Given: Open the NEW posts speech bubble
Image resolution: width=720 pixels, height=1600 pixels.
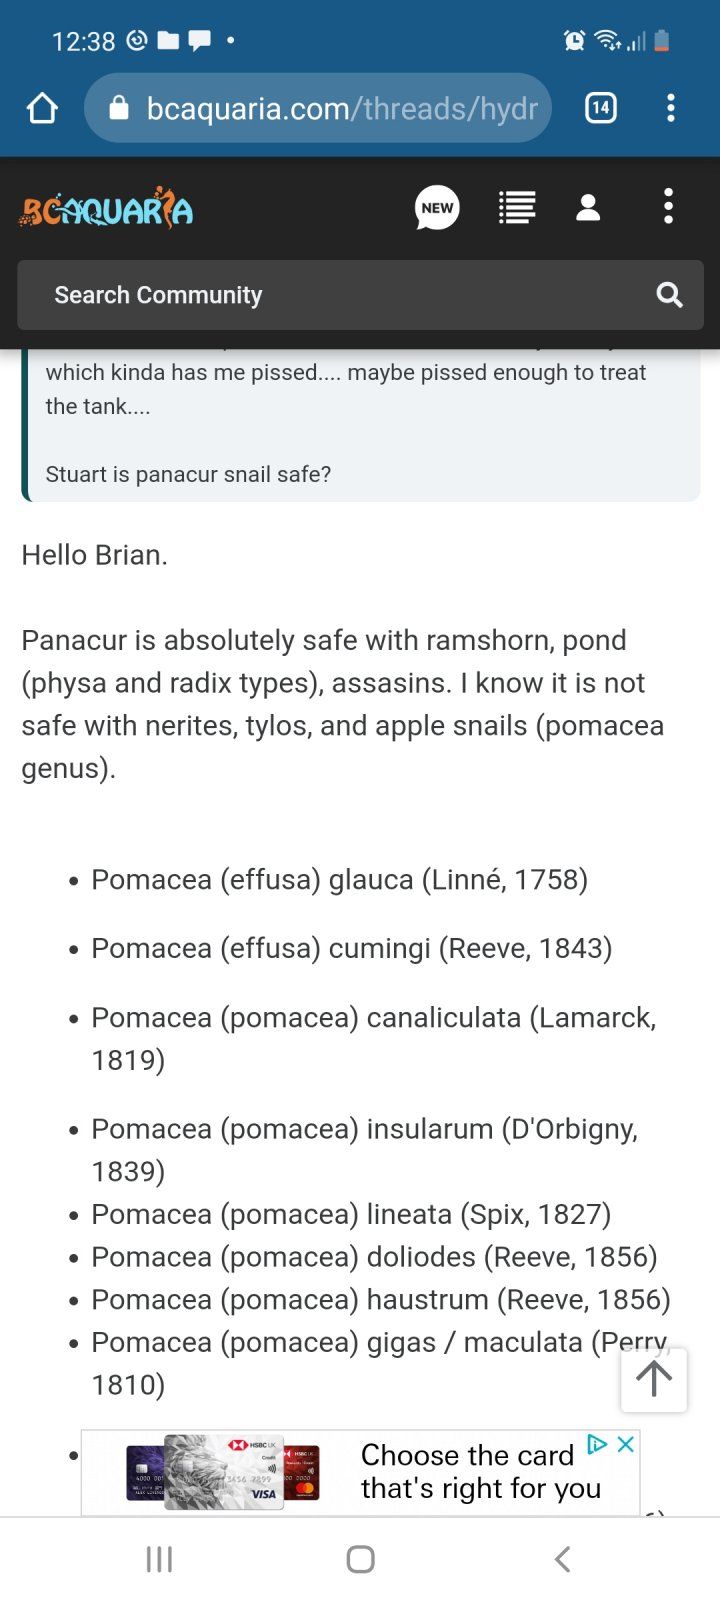Looking at the screenshot, I should 437,208.
